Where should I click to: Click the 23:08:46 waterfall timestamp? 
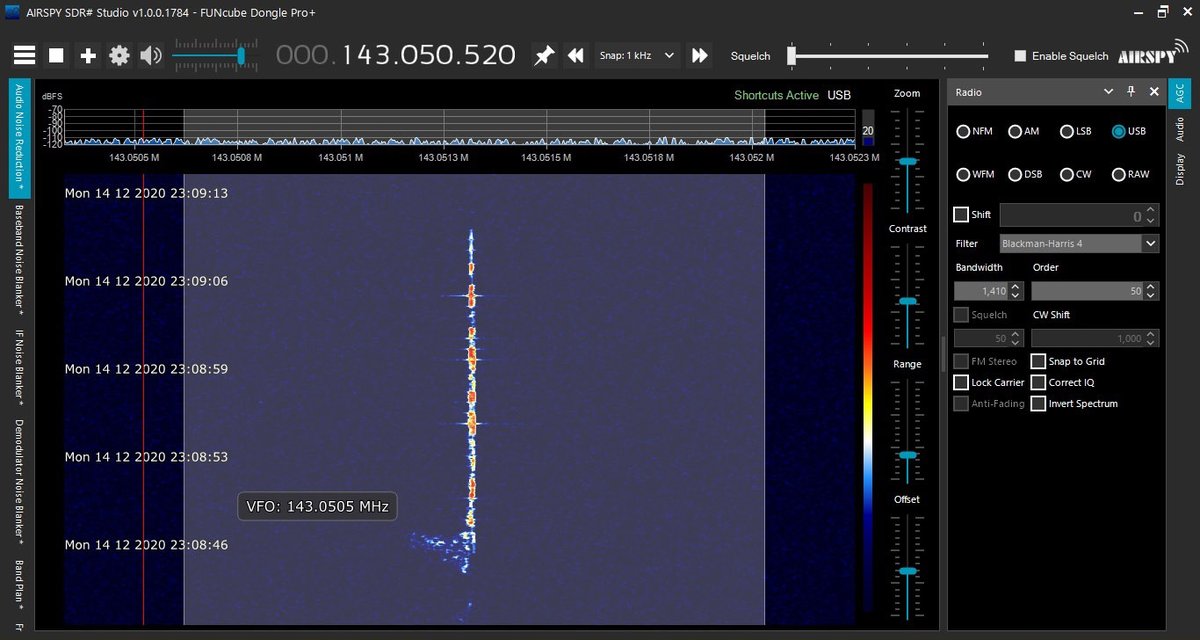(x=147, y=545)
